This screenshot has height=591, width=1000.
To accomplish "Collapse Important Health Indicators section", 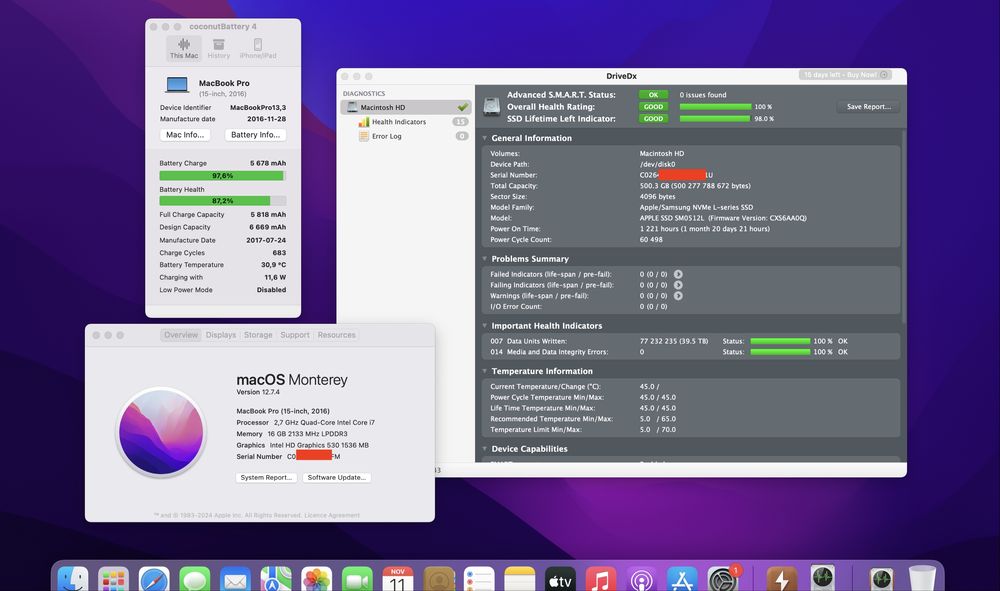I will point(485,326).
